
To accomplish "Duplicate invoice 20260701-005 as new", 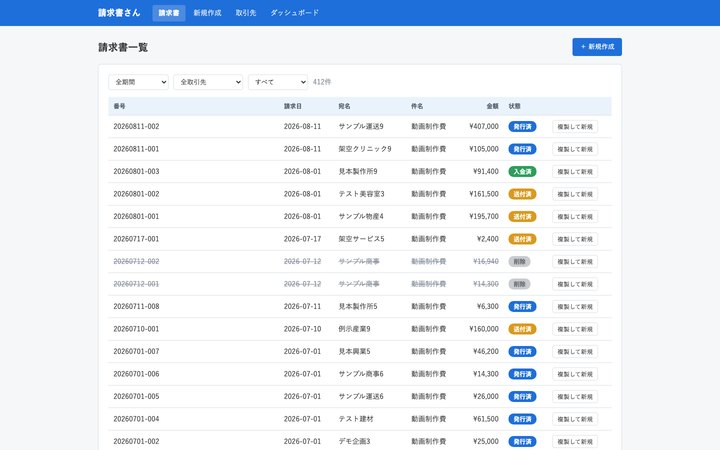I will click(x=575, y=397).
